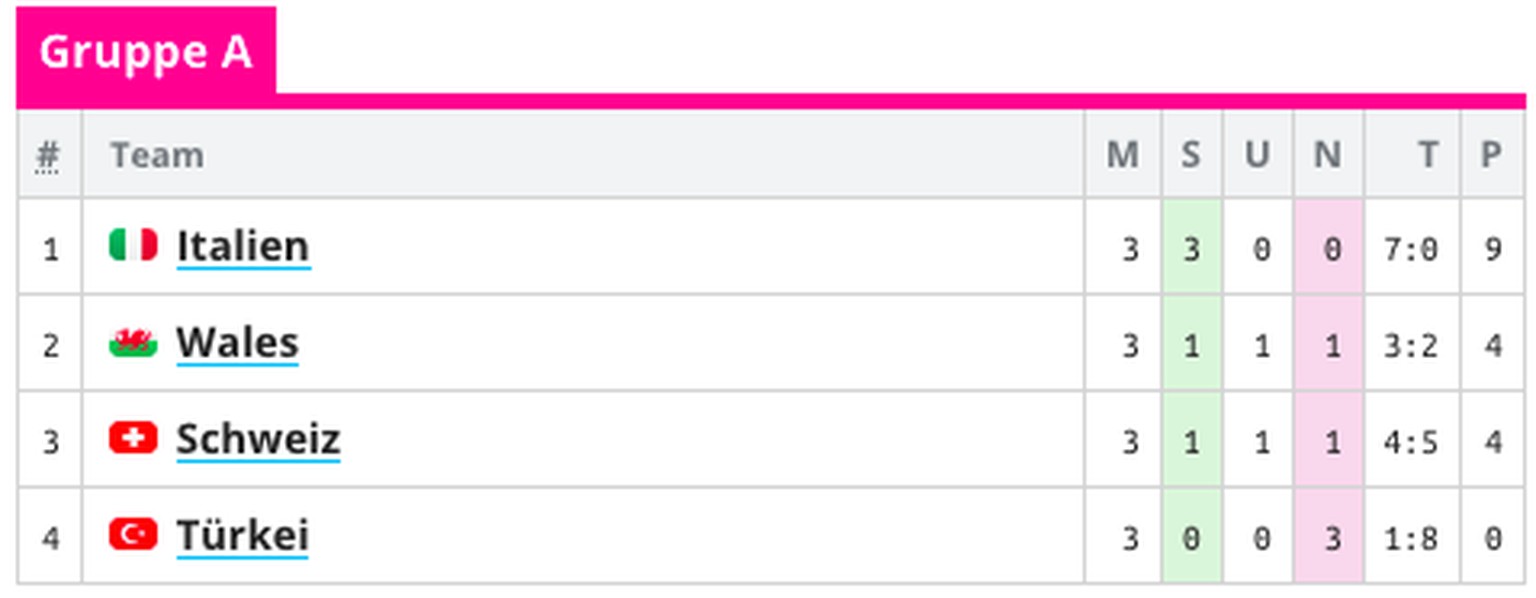The image size is (1536, 598).
Task: Click the Italy flag icon
Action: (x=133, y=245)
